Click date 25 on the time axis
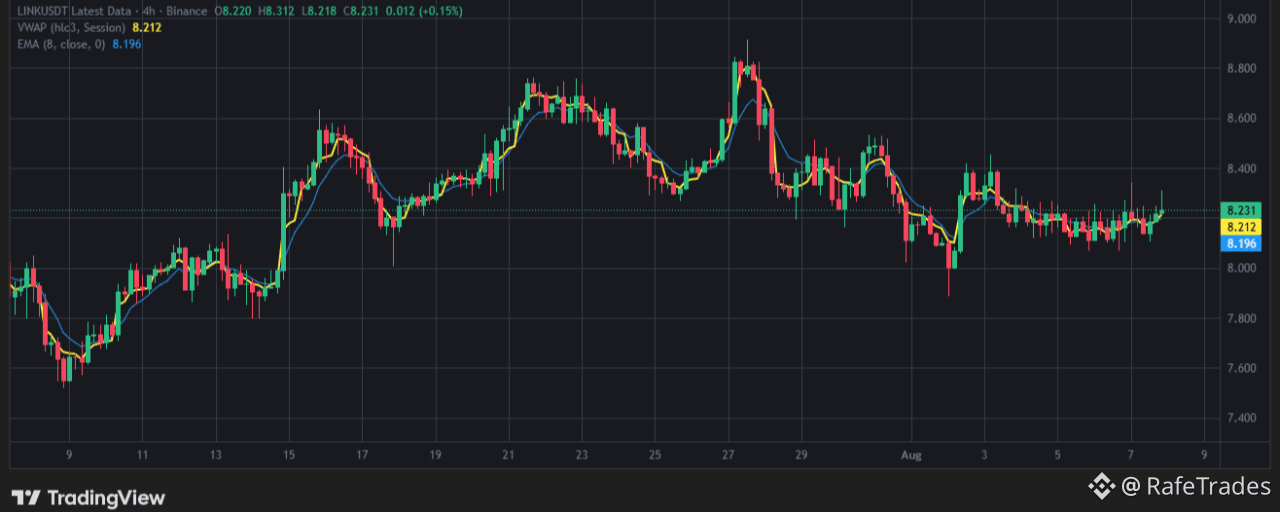The height and width of the screenshot is (512, 1280). click(x=655, y=455)
